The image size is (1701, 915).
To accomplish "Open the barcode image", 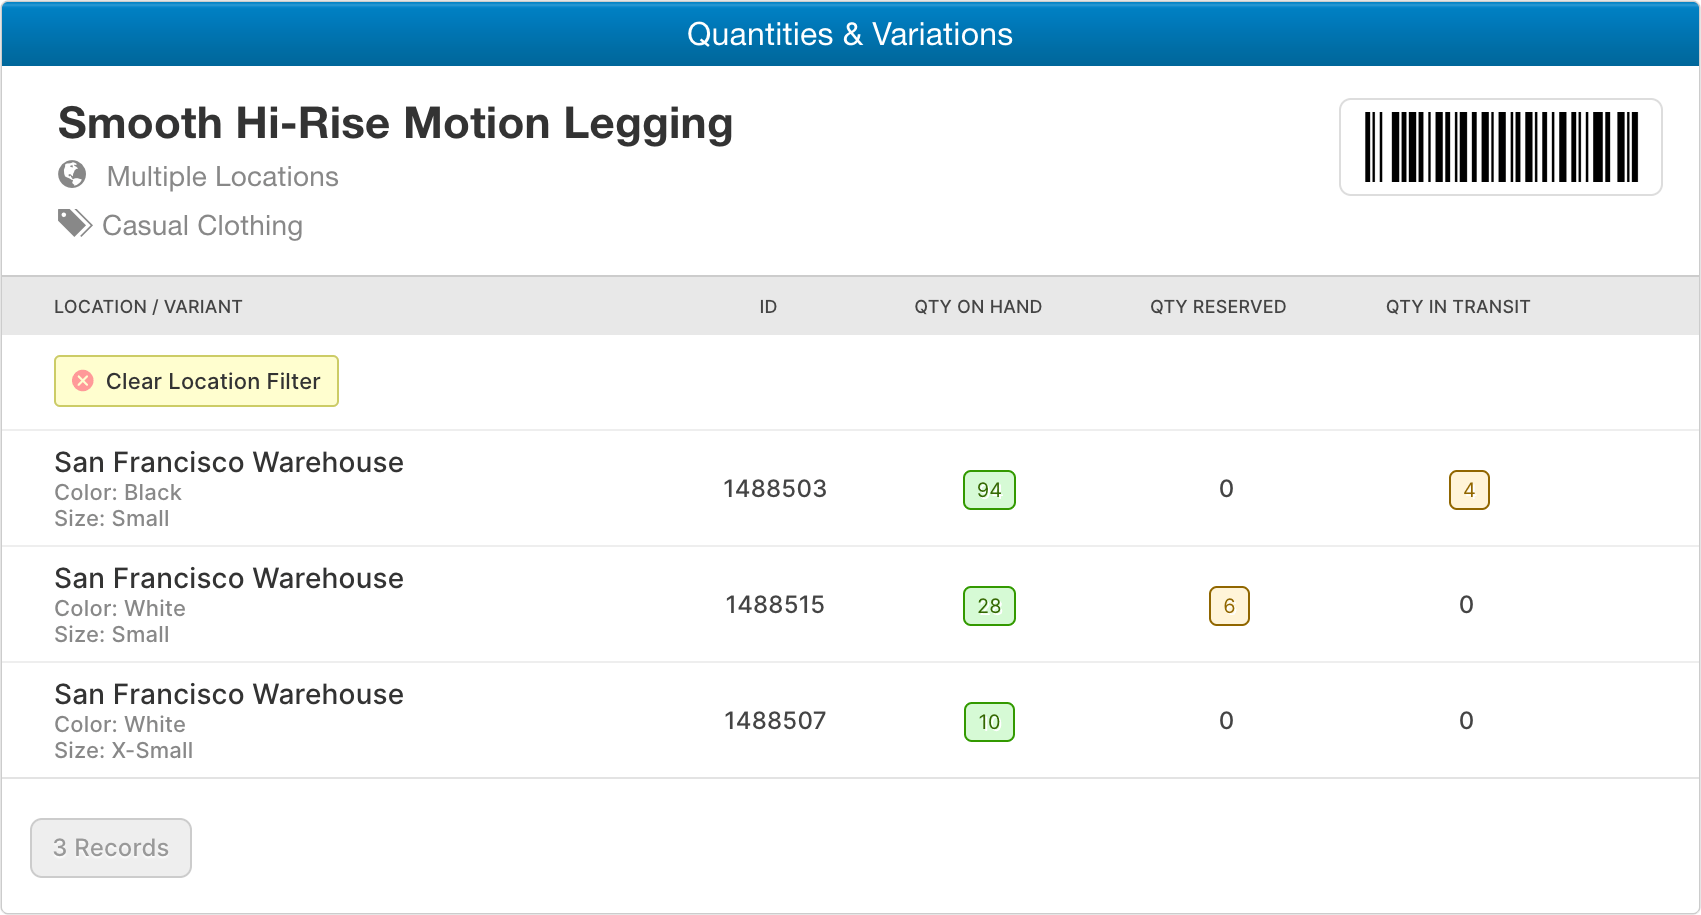I will 1500,147.
